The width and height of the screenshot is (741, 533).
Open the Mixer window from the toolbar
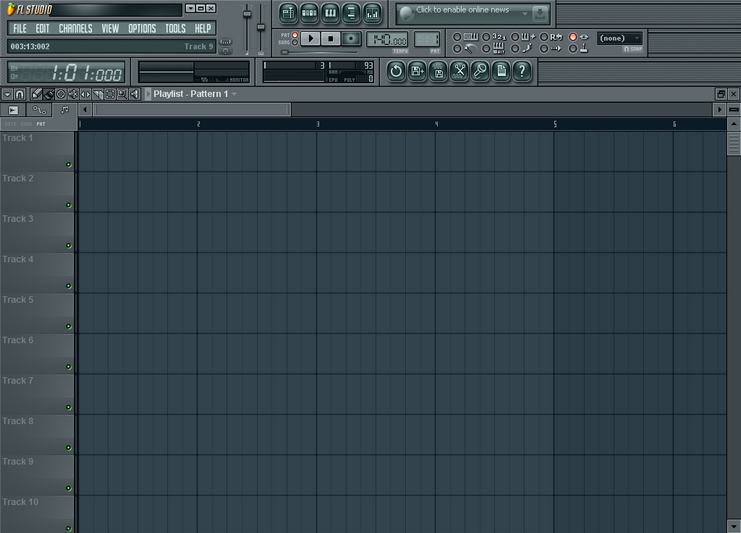pos(372,13)
